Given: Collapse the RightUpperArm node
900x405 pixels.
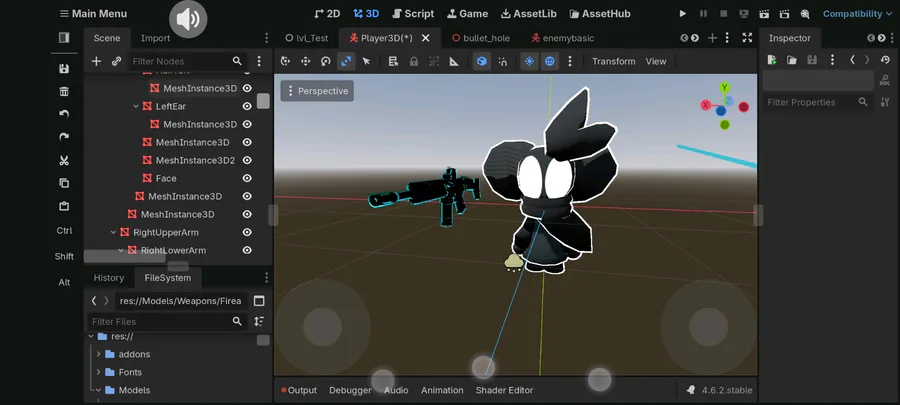Looking at the screenshot, I should pyautogui.click(x=114, y=232).
